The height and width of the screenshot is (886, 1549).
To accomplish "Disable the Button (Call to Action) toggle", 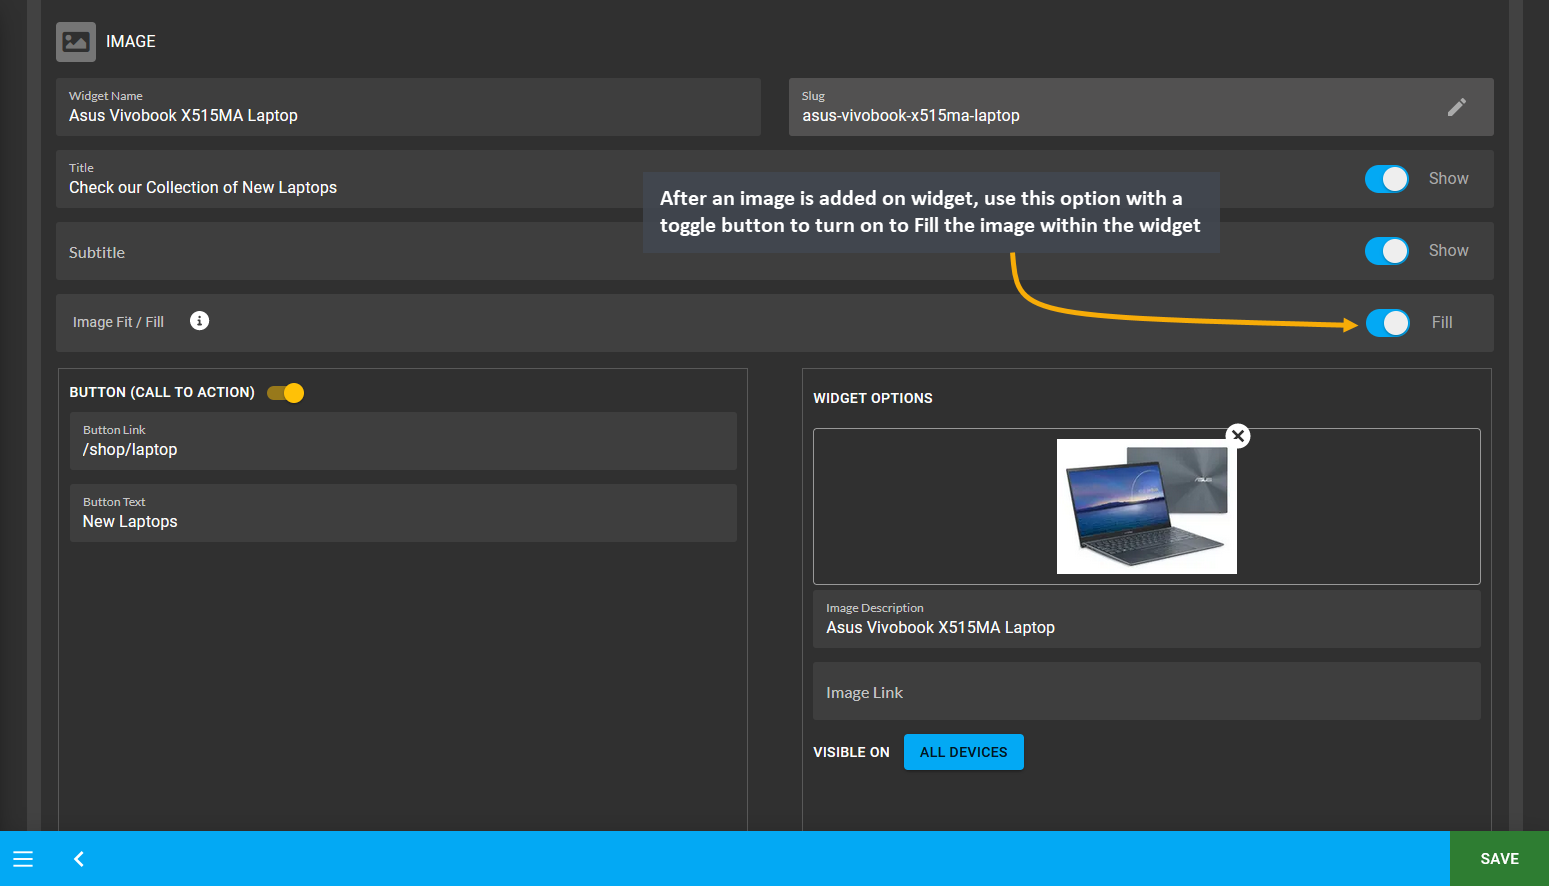I will 286,393.
